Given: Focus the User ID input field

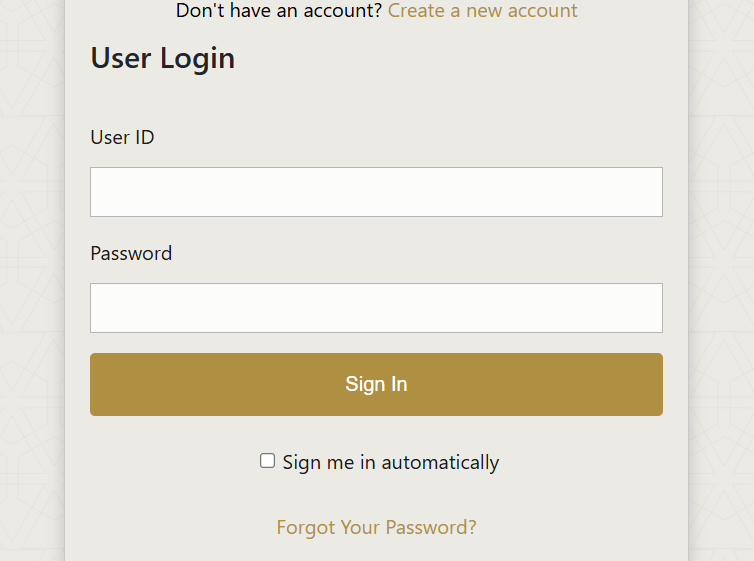Looking at the screenshot, I should [376, 192].
